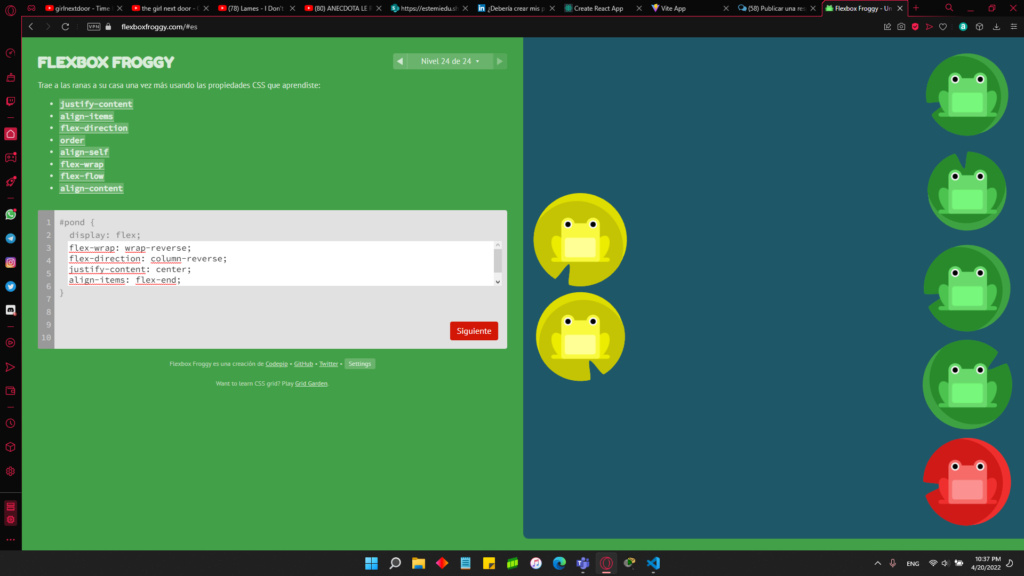The width and height of the screenshot is (1024, 576).
Task: Open Easy Setup menu icon
Action: coord(1014,27)
